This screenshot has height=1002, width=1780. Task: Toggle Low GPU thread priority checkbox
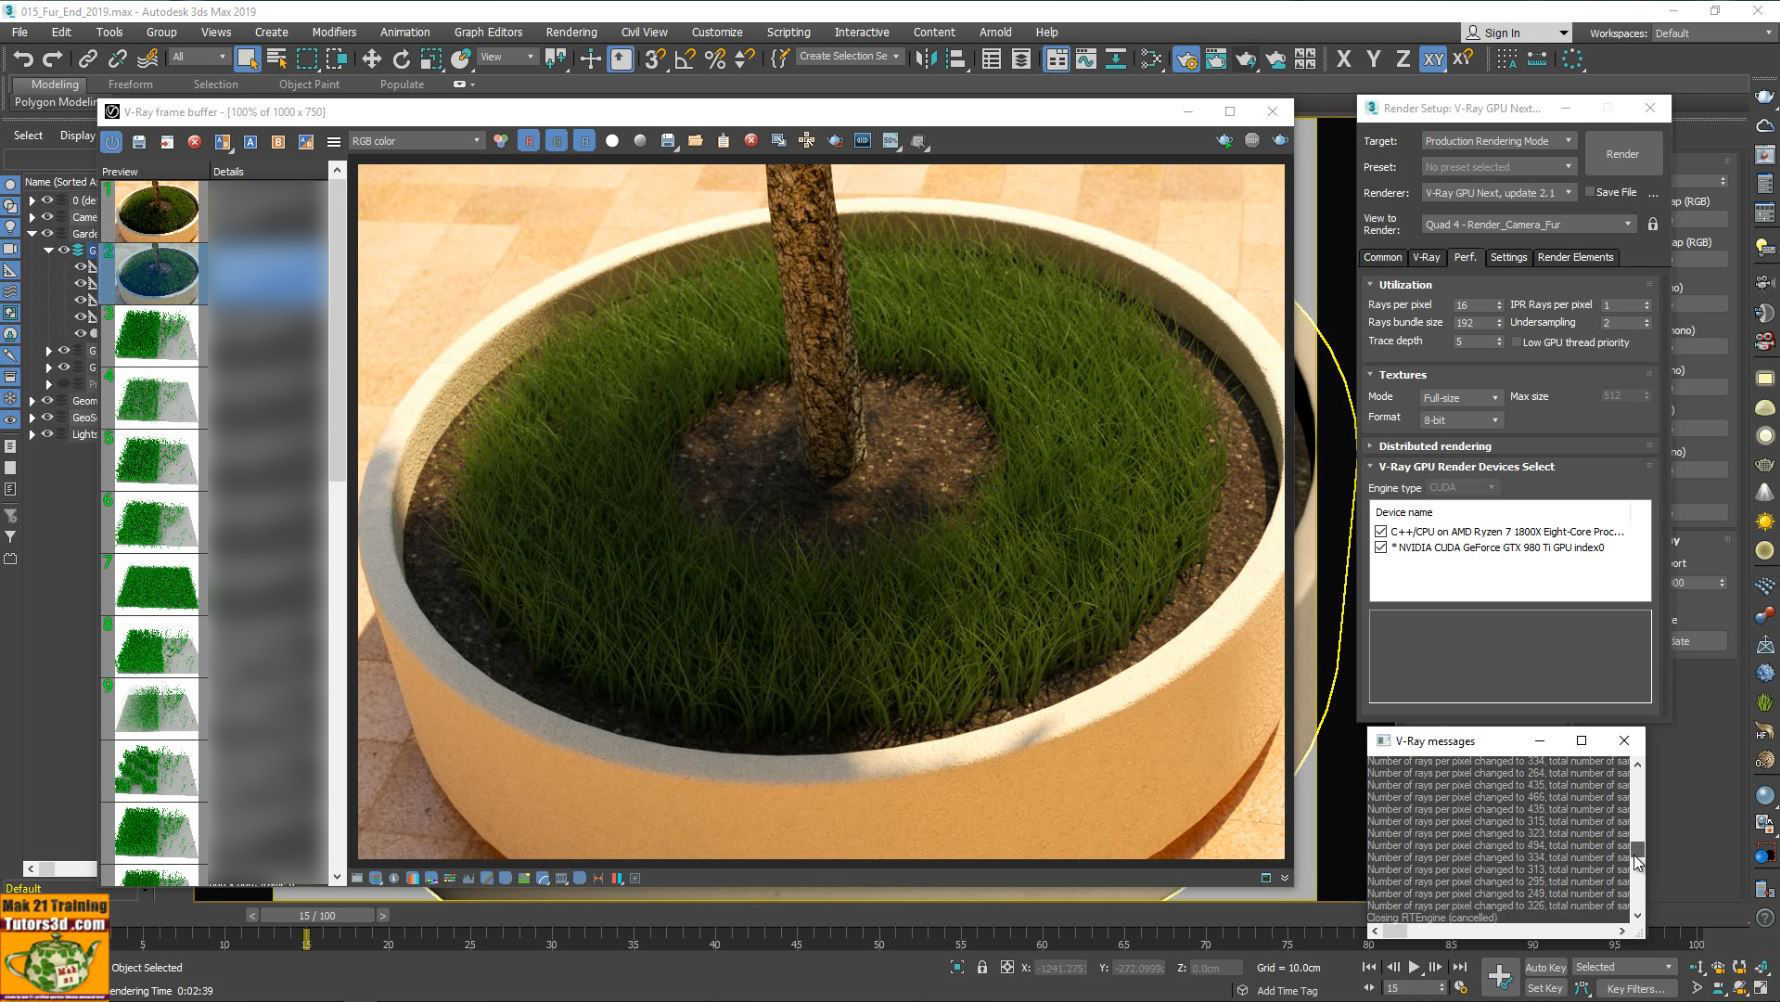point(1516,343)
